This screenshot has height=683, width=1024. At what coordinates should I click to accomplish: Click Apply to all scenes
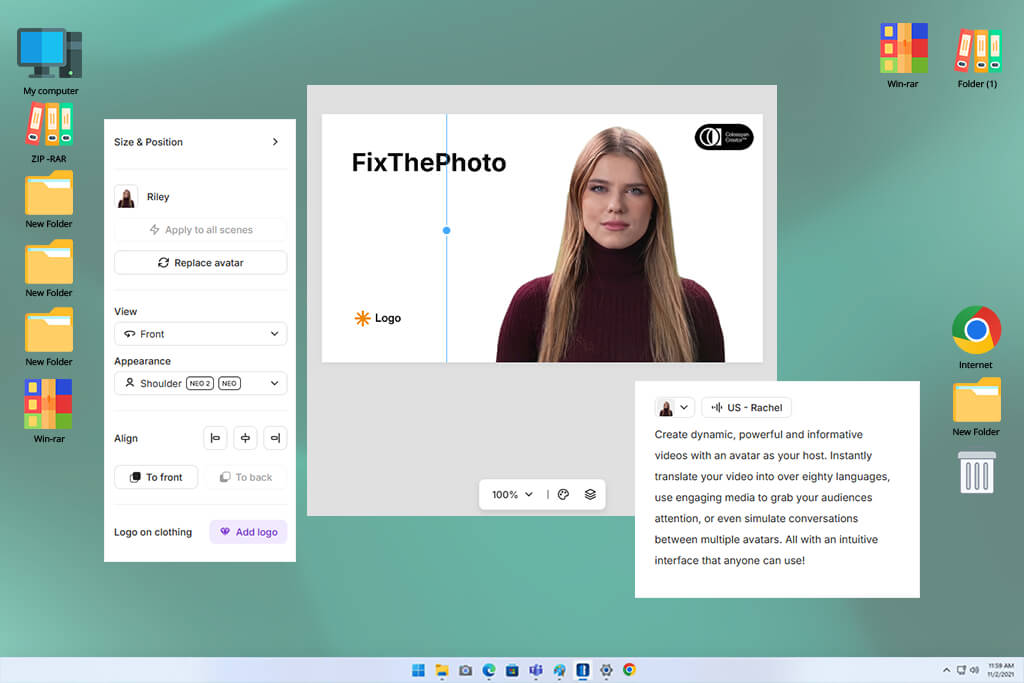pyautogui.click(x=200, y=230)
